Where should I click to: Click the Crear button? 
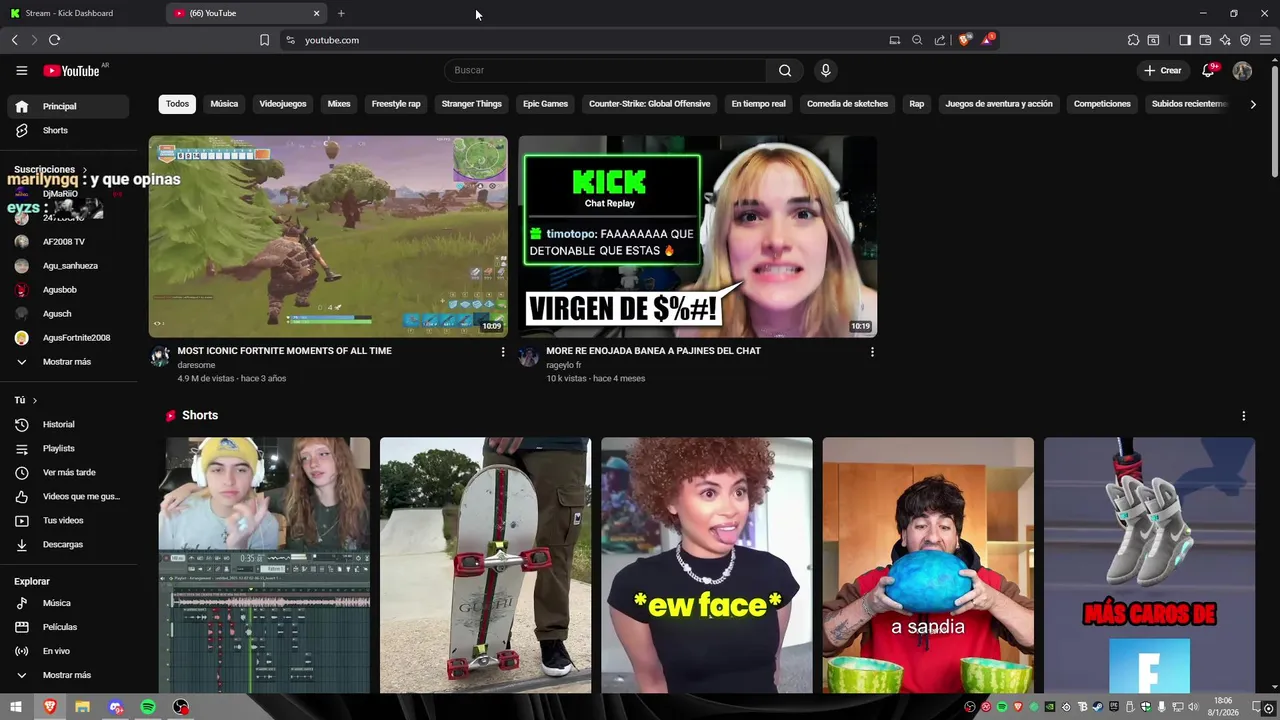pos(1163,70)
